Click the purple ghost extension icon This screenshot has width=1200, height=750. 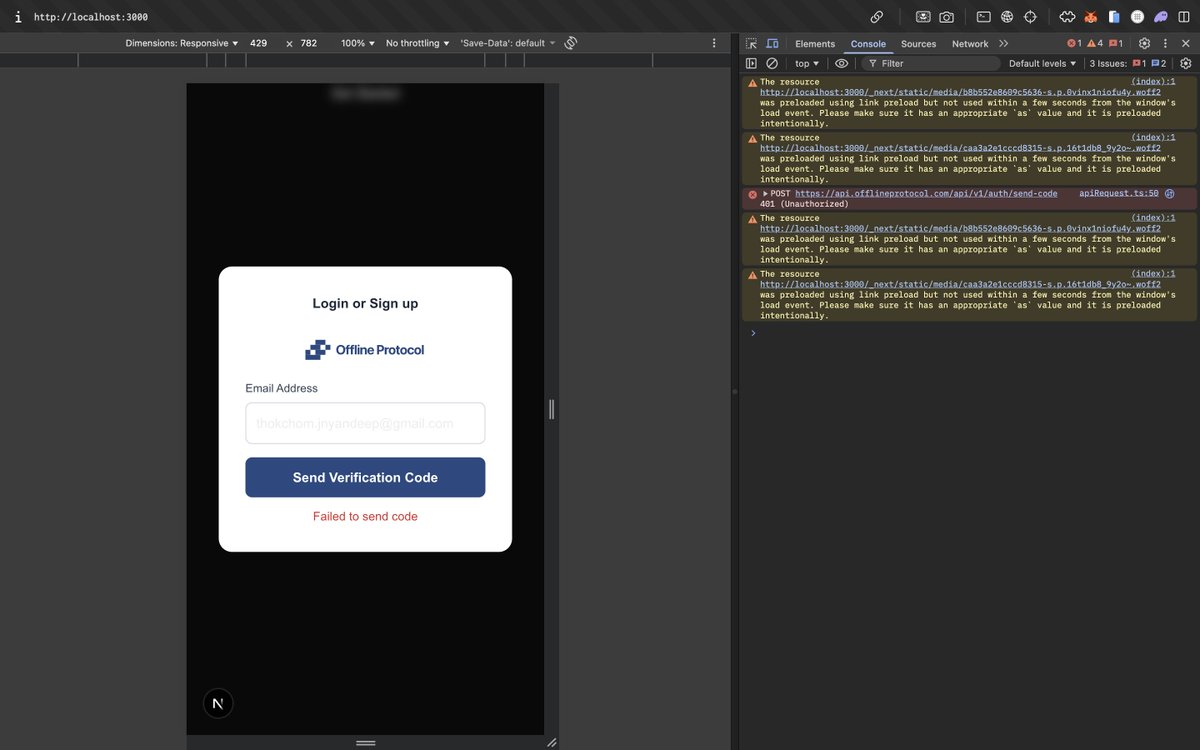coord(1160,17)
